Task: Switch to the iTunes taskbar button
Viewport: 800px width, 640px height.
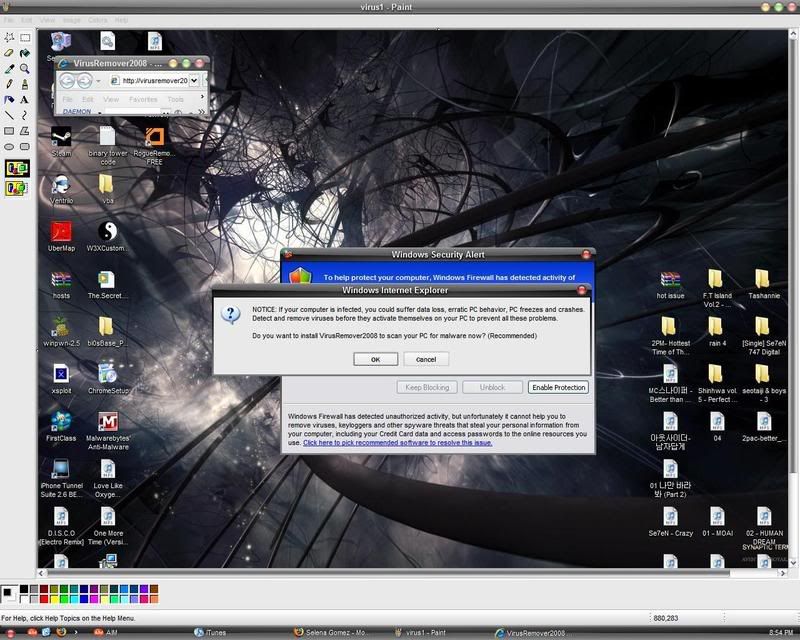Action: 211,633
